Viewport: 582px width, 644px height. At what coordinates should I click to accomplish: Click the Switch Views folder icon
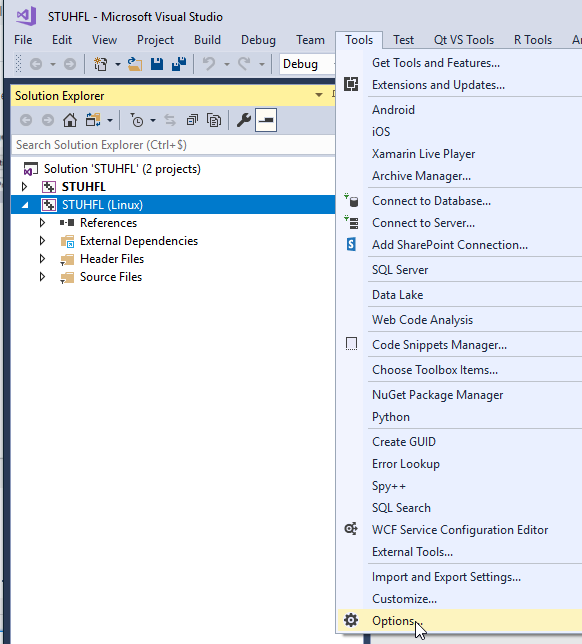point(93,120)
